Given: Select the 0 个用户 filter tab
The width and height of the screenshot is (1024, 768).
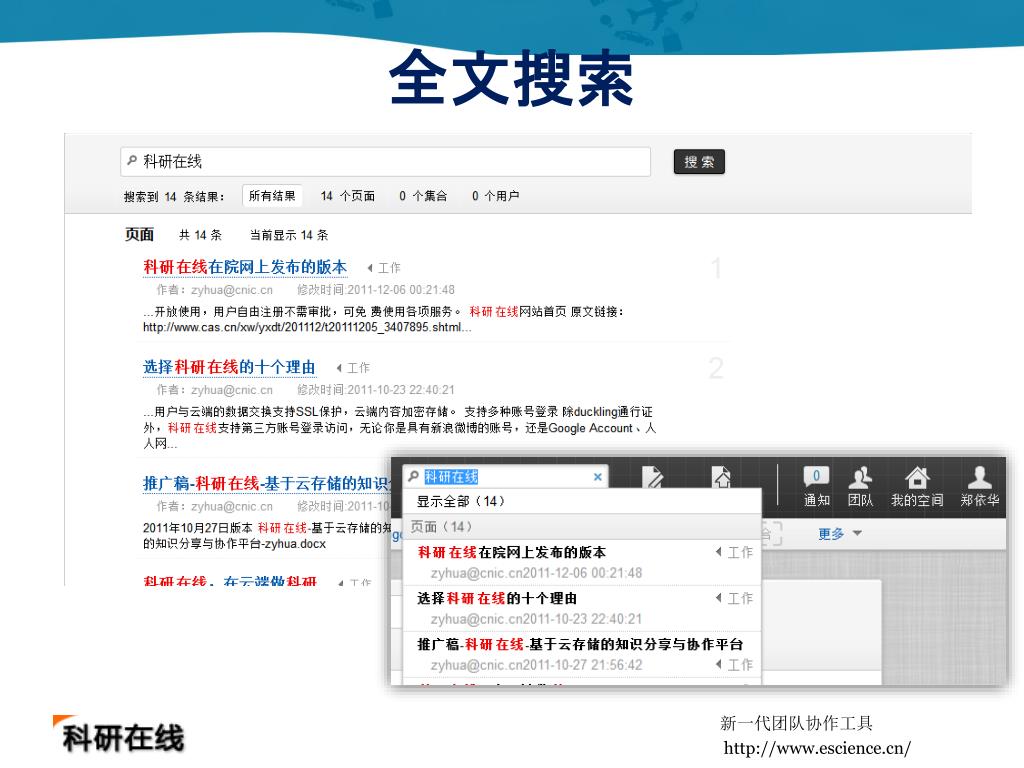Looking at the screenshot, I should [x=495, y=196].
